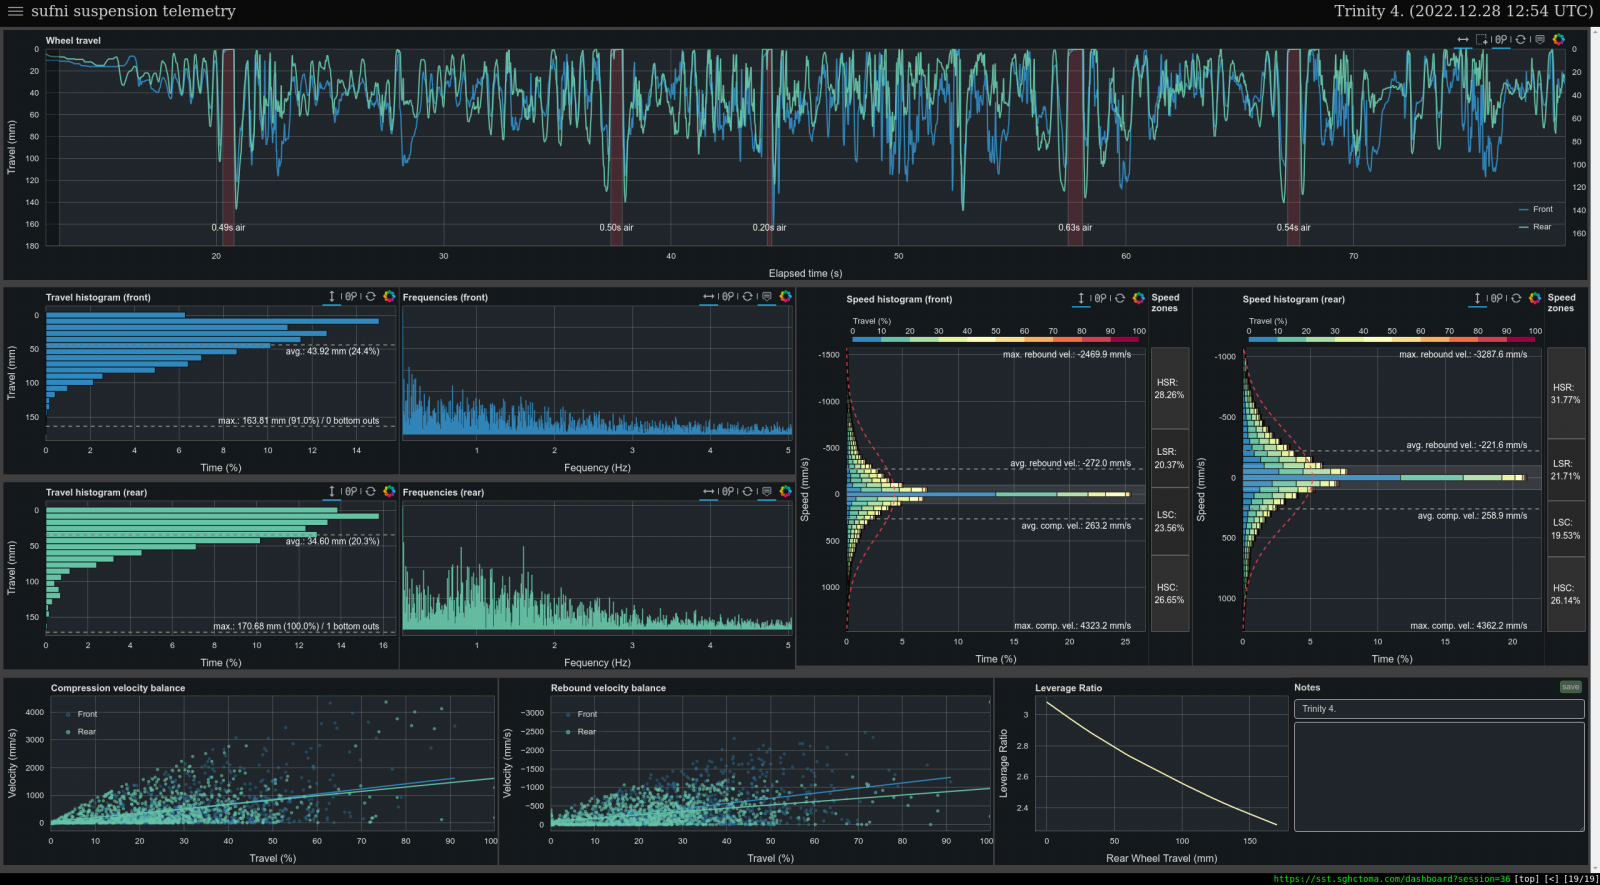This screenshot has width=1600, height=885.
Task: Click the 0.49s air jump marker
Action: 228,227
